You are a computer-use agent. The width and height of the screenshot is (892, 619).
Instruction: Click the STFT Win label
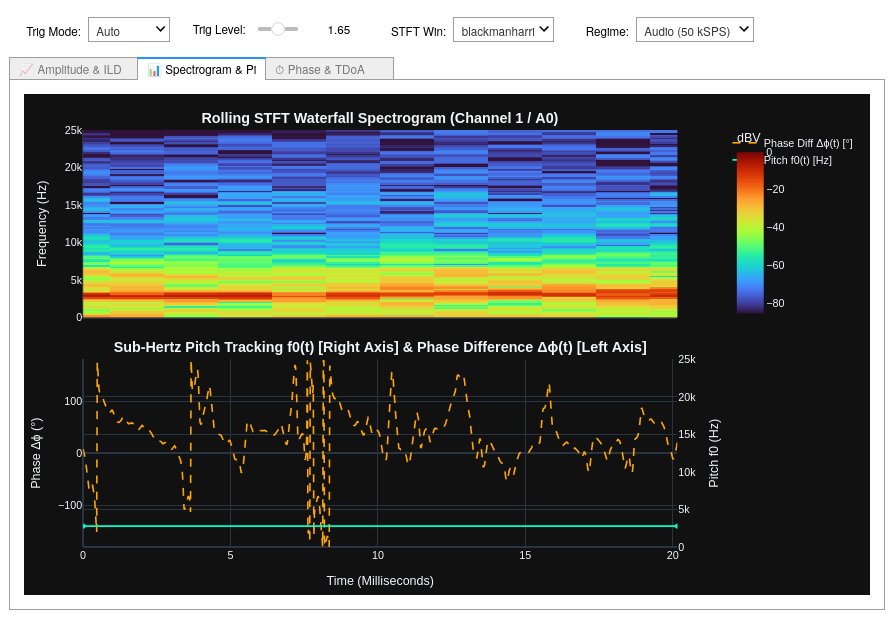[x=418, y=32]
